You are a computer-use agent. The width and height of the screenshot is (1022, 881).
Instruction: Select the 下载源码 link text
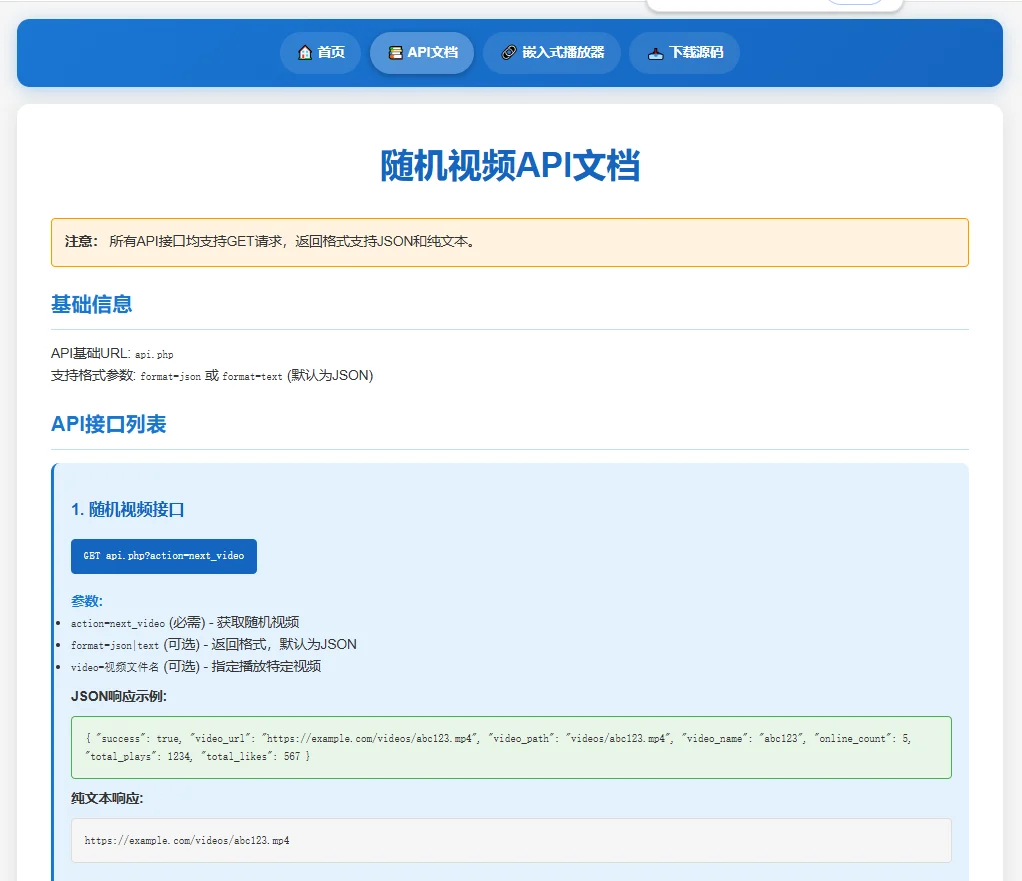pos(696,53)
